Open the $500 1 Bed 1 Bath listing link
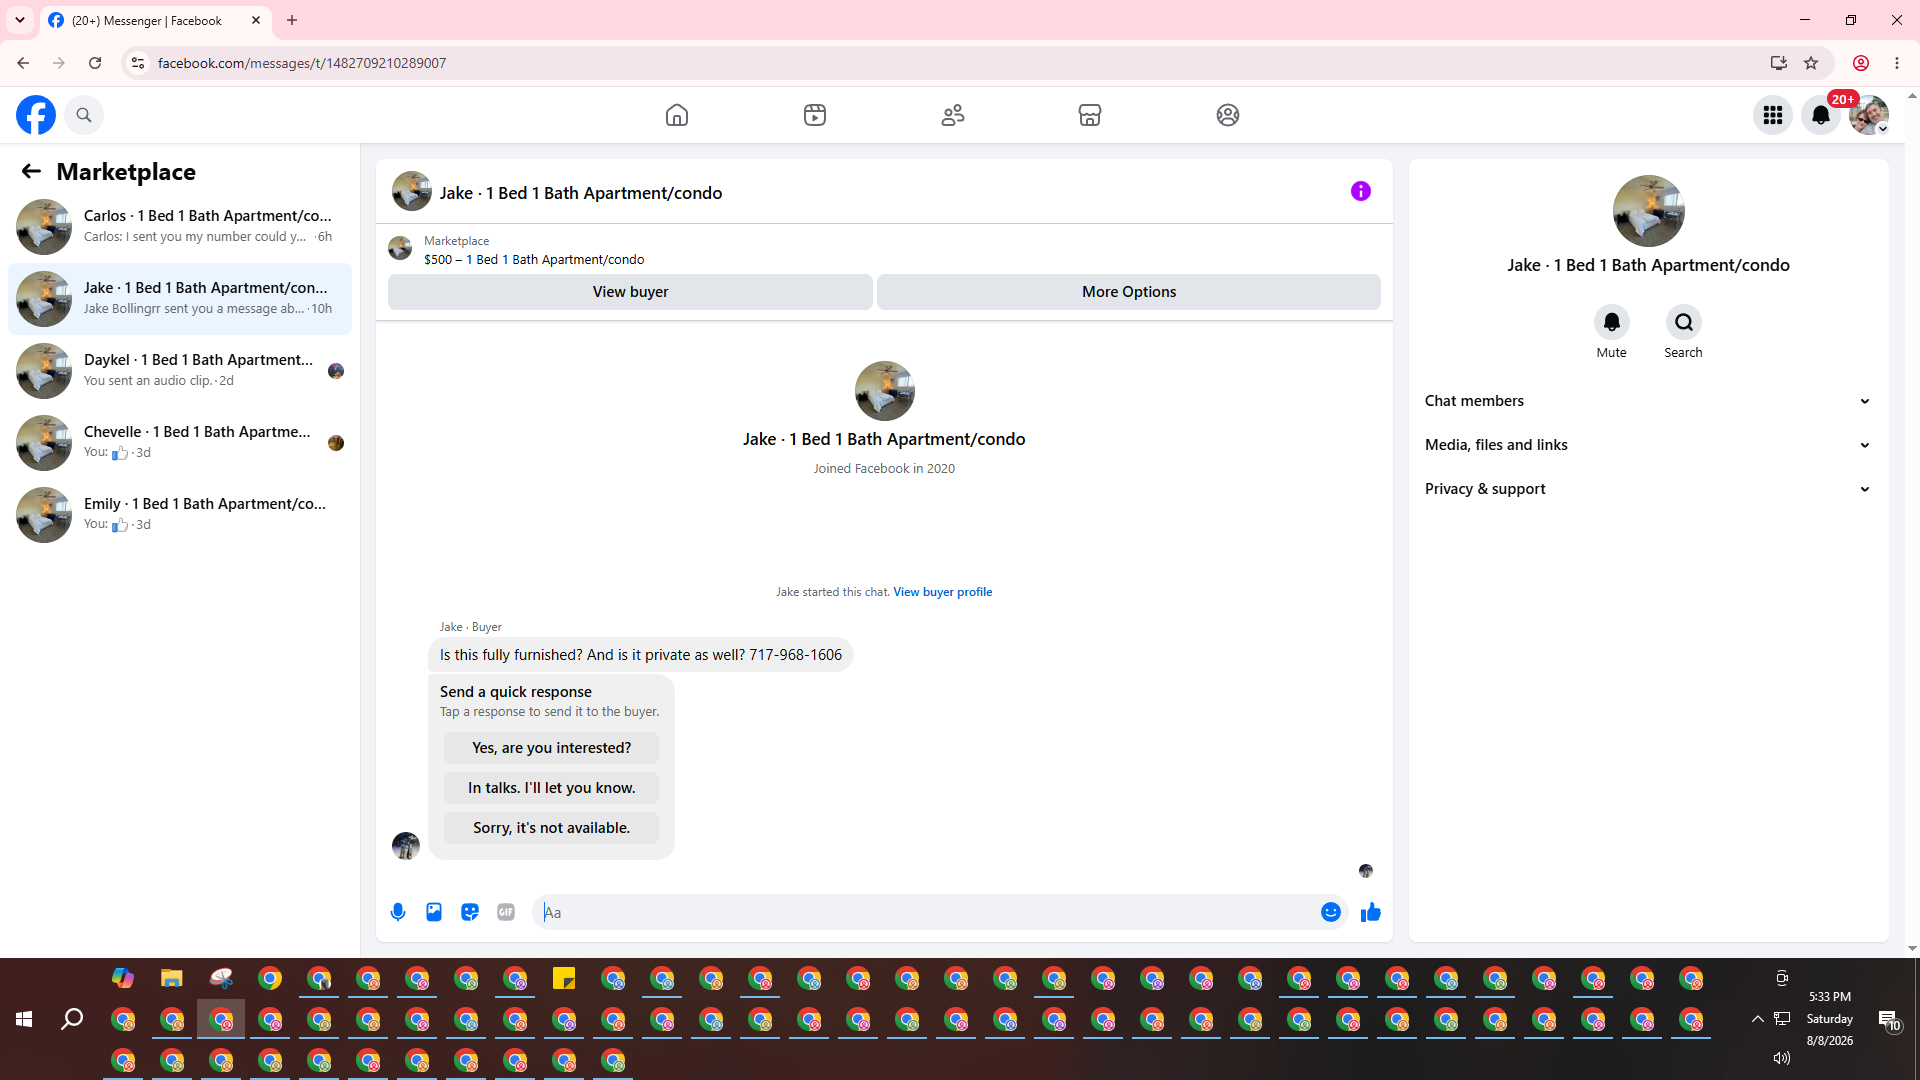 coord(534,260)
